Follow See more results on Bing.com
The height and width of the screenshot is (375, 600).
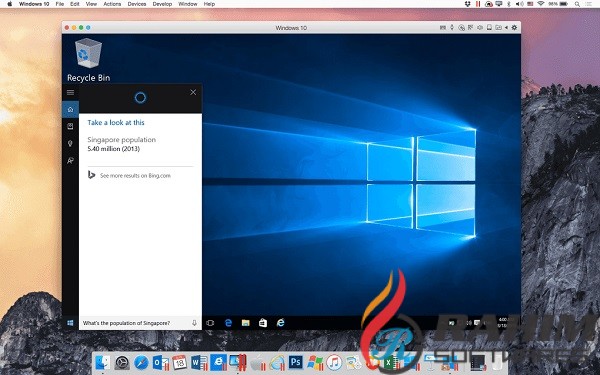(135, 176)
